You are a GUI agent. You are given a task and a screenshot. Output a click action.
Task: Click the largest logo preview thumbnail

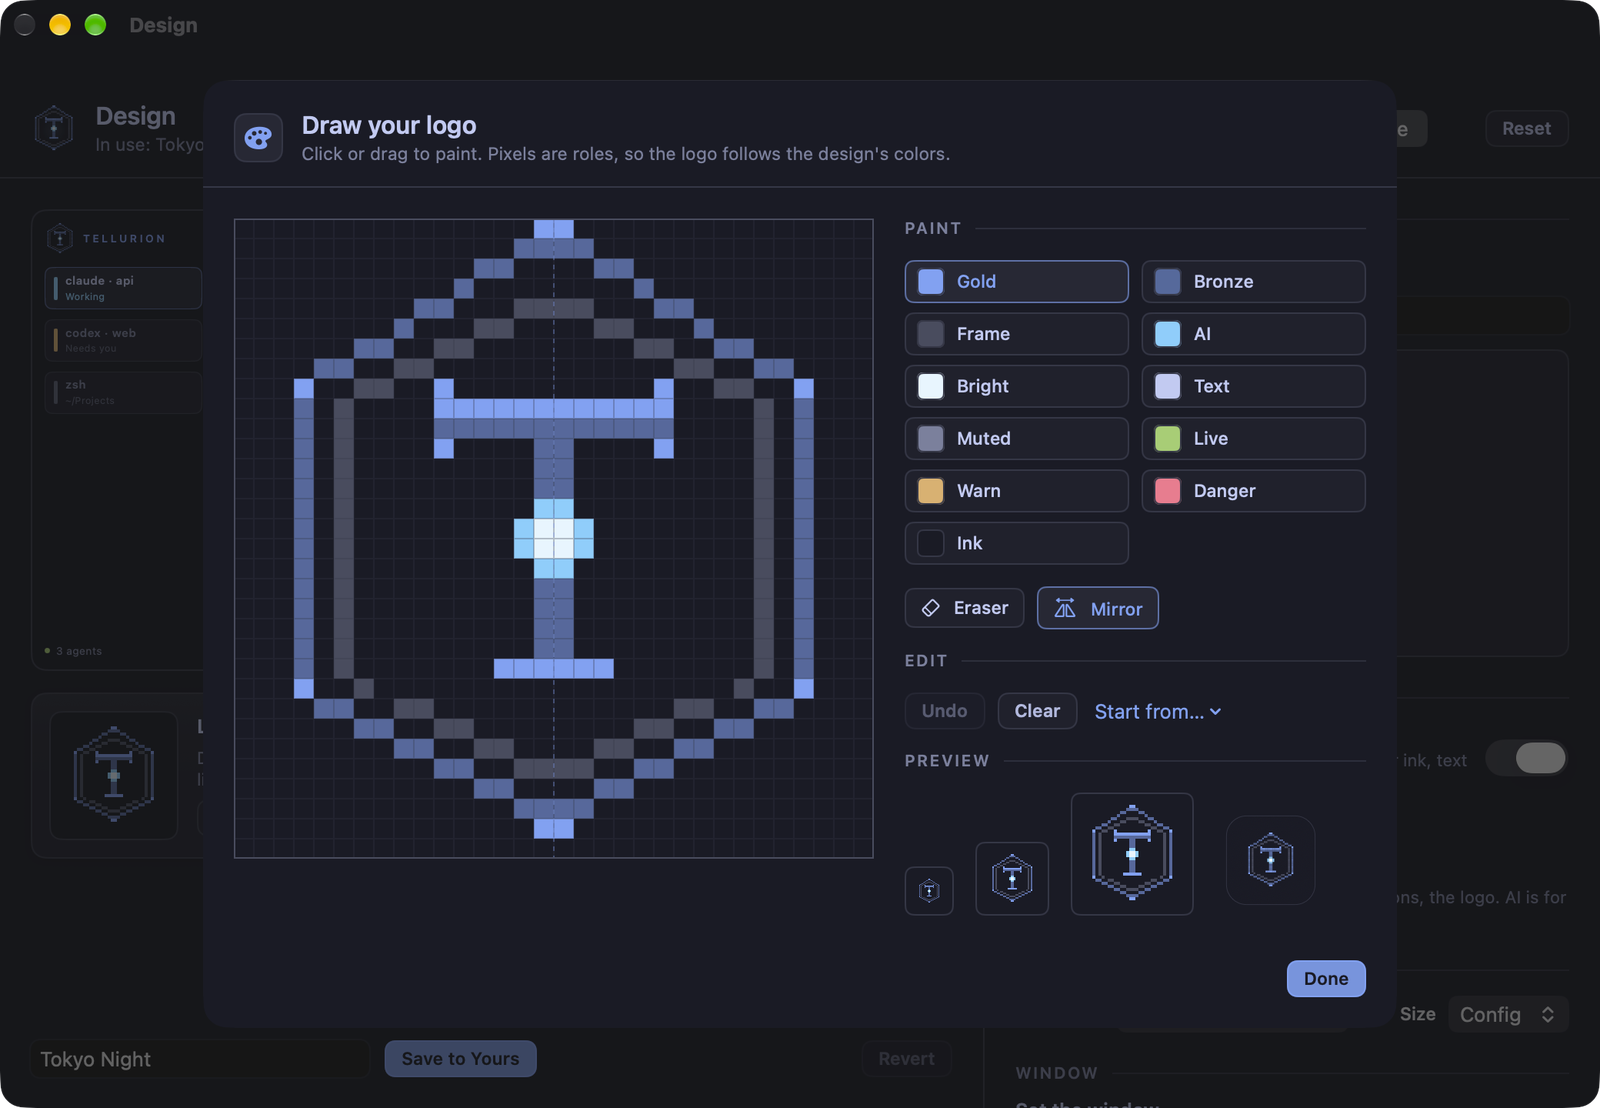coord(1132,854)
